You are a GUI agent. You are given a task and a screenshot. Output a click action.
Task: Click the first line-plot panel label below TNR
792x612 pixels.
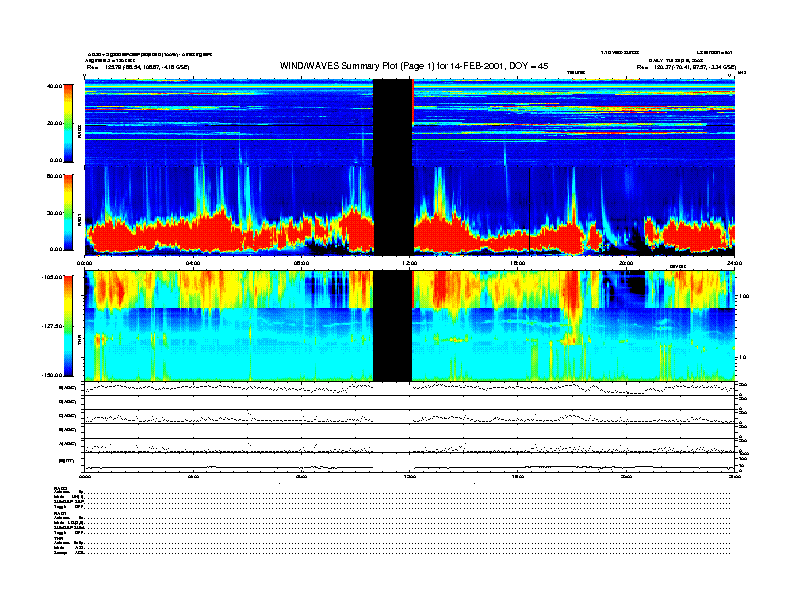coord(68,388)
